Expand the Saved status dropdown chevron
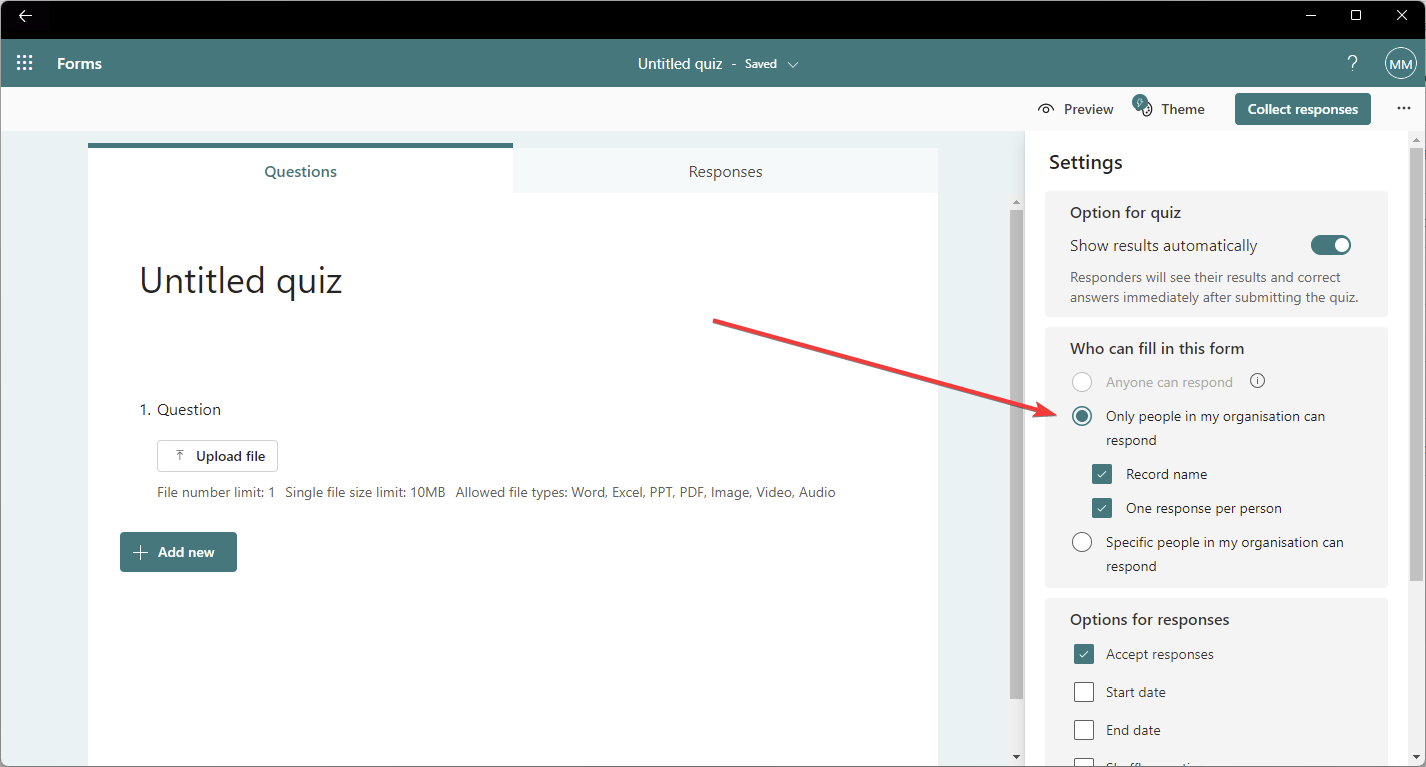 point(793,64)
